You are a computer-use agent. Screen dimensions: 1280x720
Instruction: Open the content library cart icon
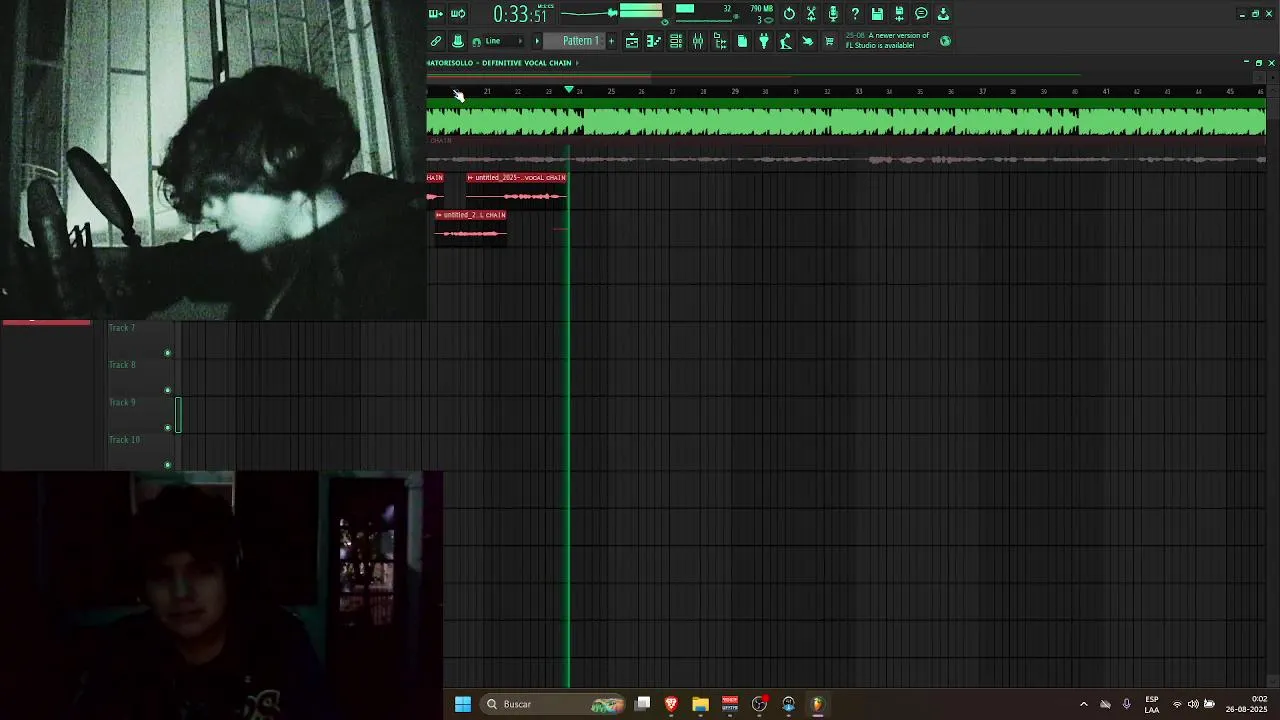click(x=829, y=41)
